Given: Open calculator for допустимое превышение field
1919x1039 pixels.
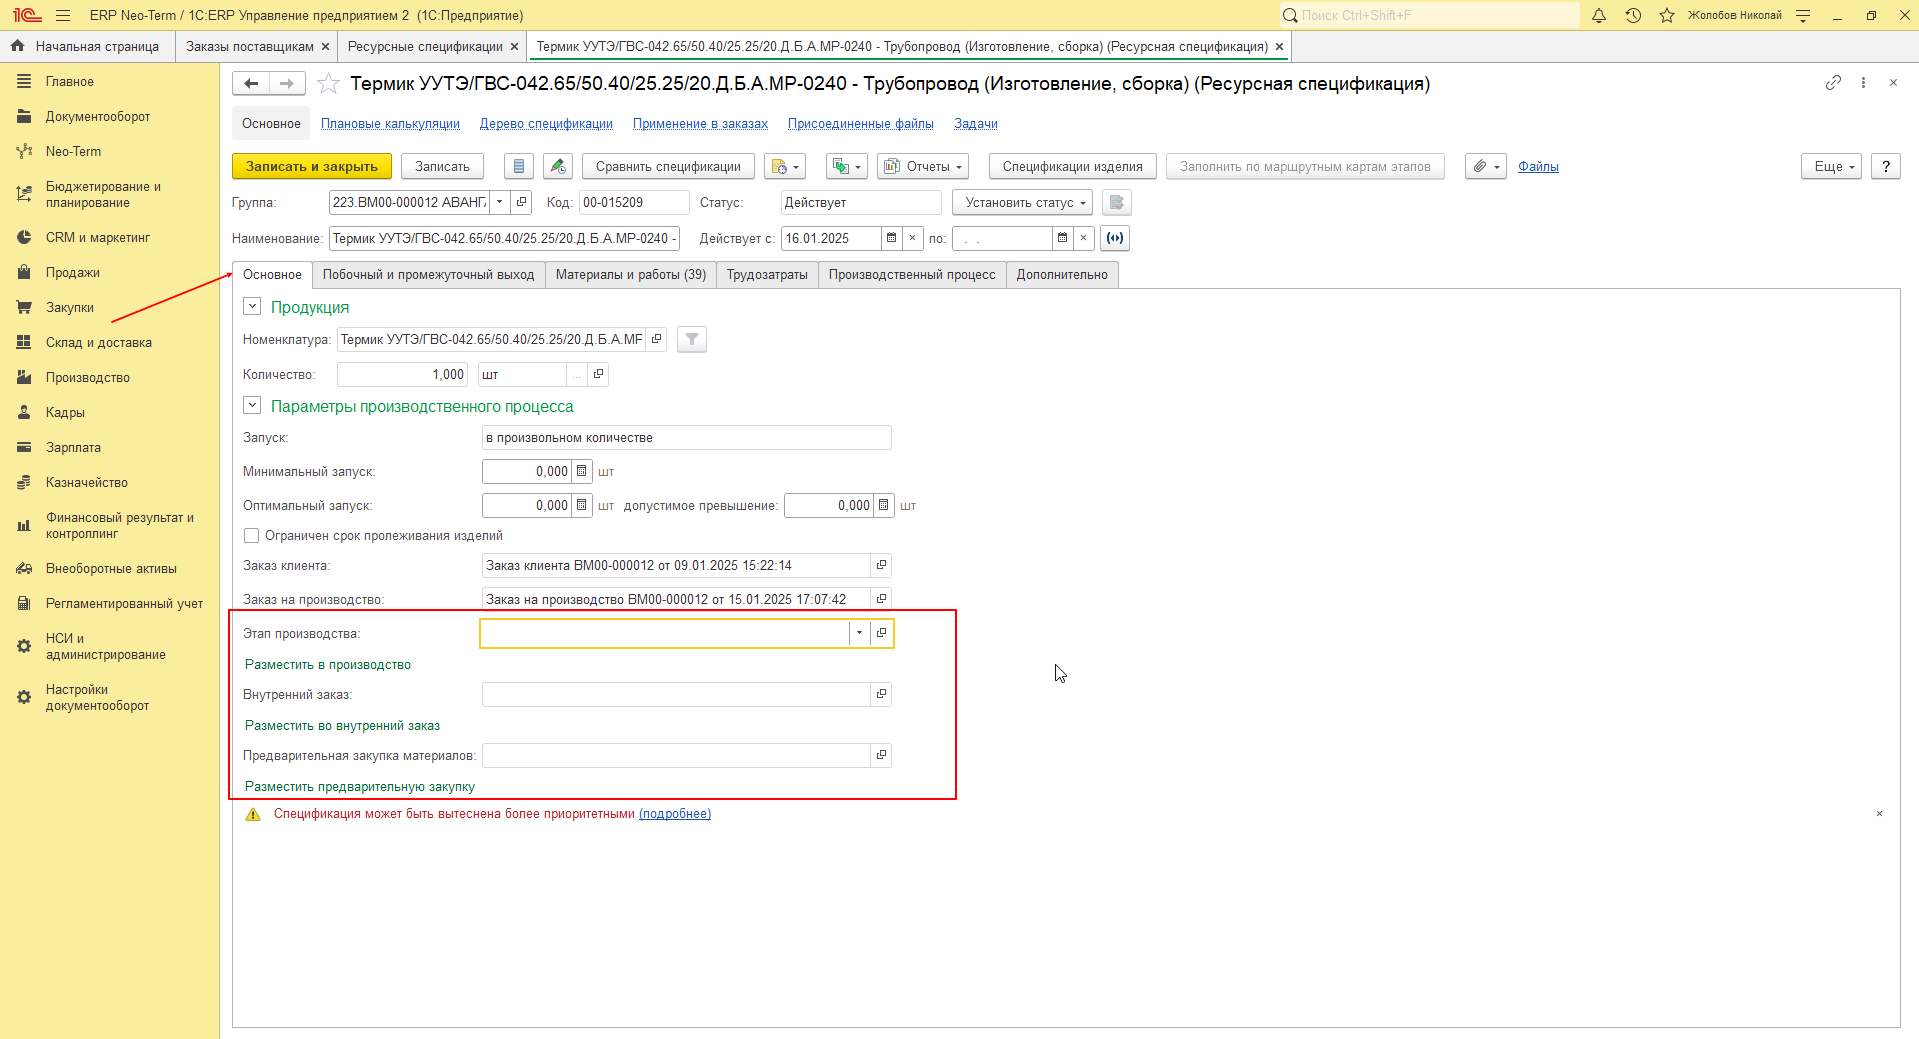Looking at the screenshot, I should (x=883, y=506).
